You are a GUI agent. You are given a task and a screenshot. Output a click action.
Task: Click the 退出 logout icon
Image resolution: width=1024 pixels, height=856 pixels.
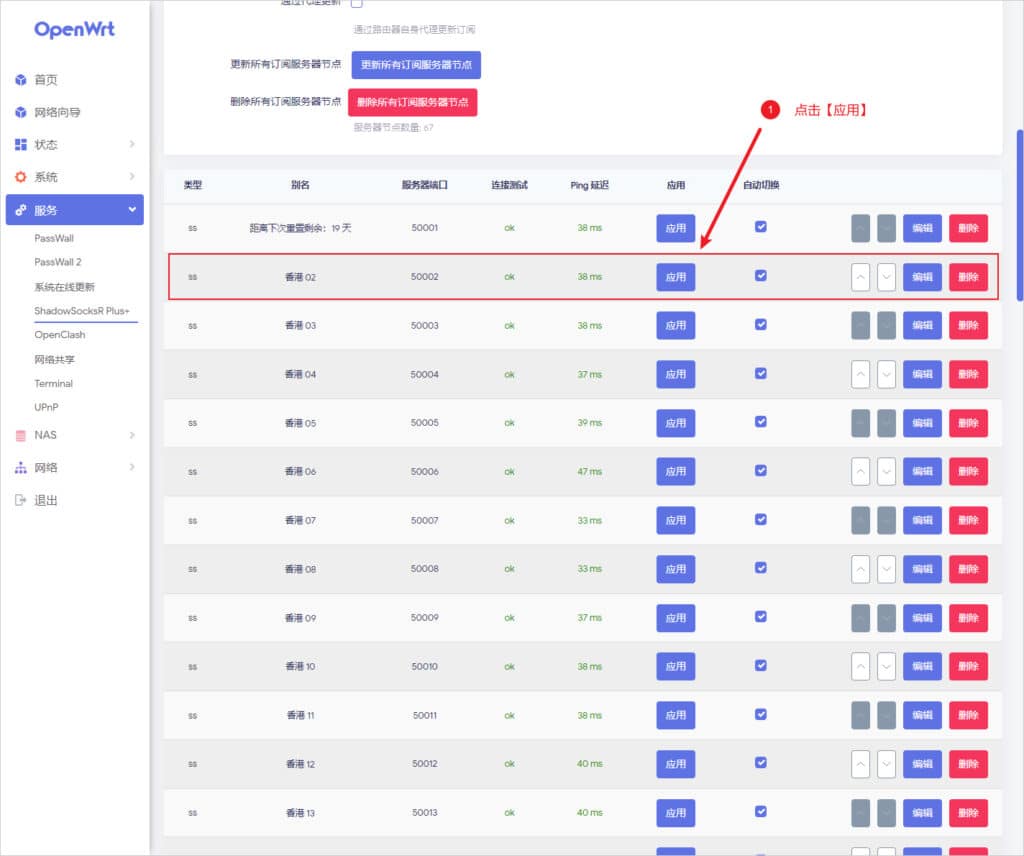(20, 500)
